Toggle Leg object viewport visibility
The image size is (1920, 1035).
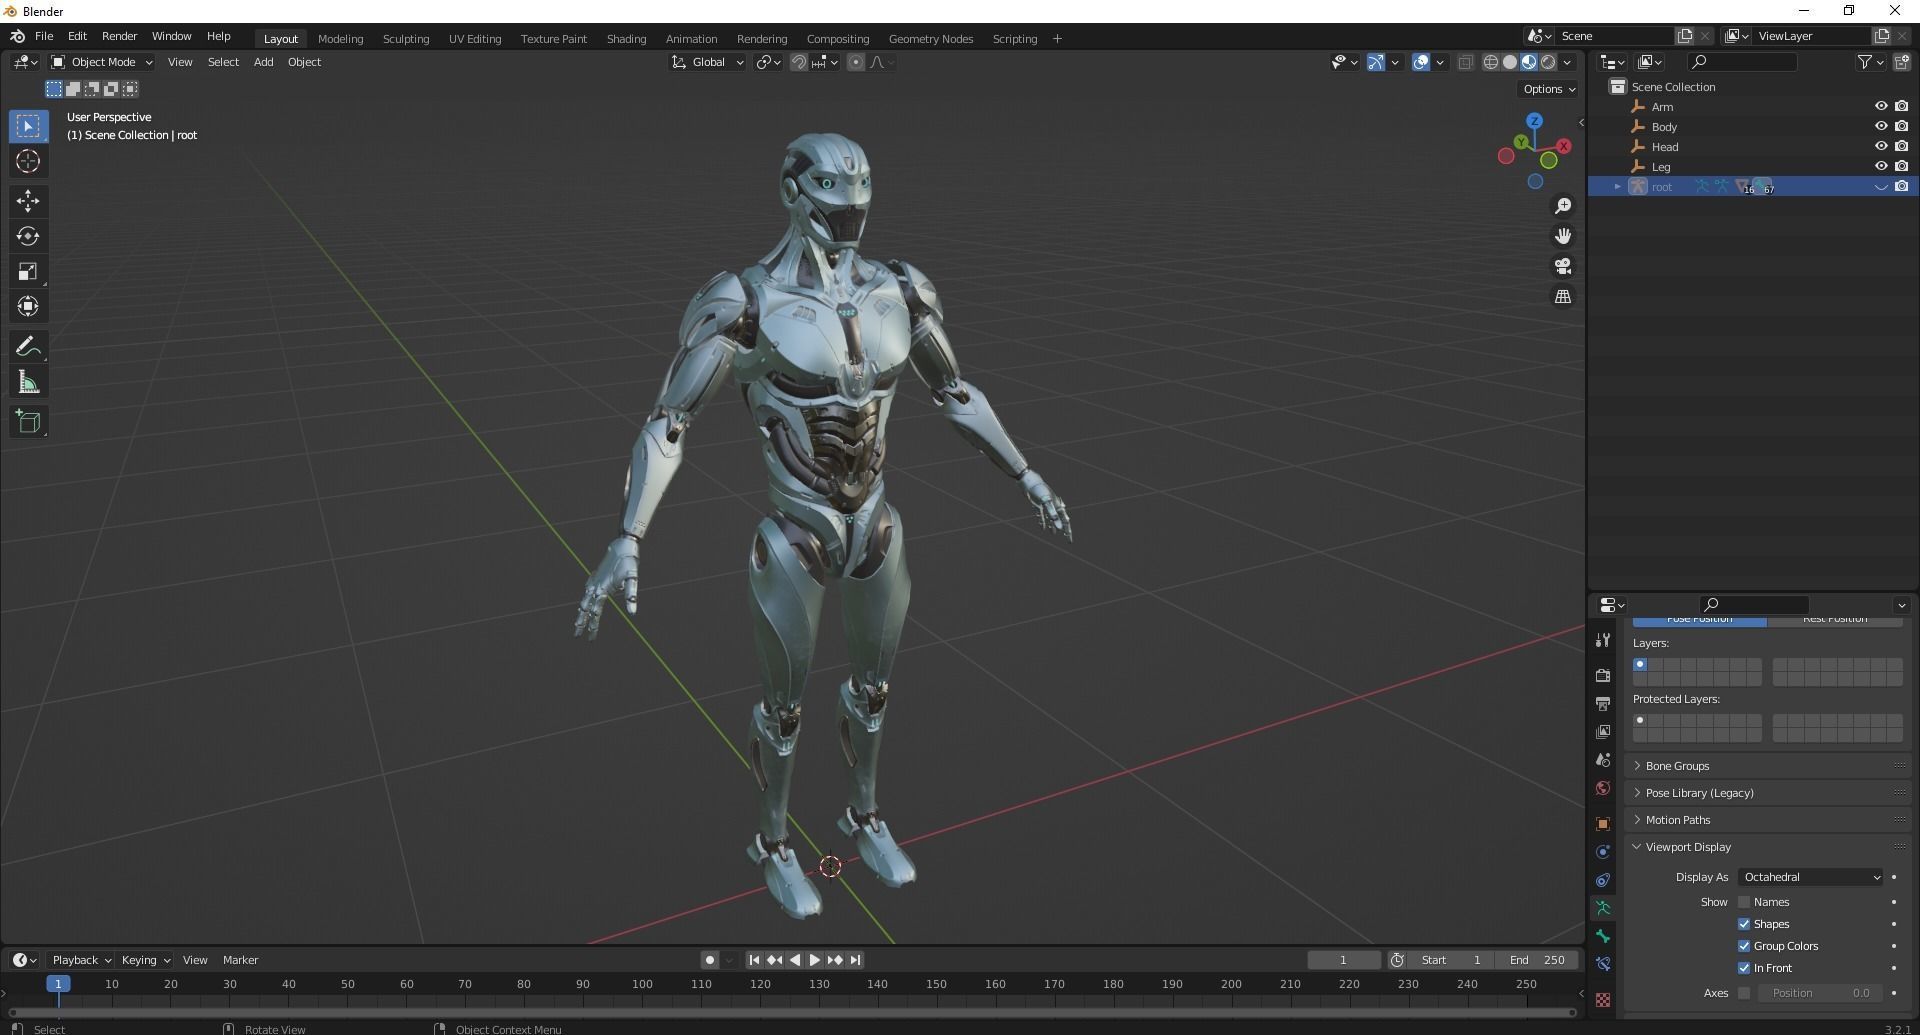(1880, 166)
